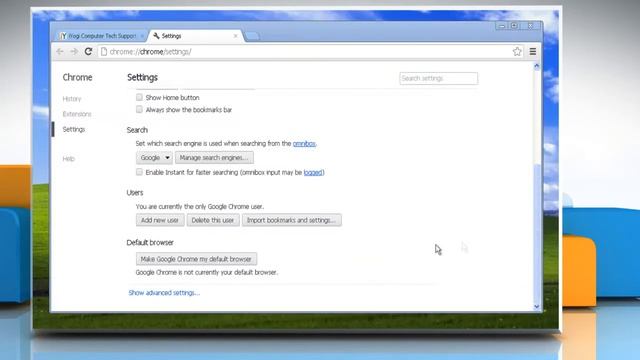
Task: Open History in the sidebar
Action: (x=72, y=99)
